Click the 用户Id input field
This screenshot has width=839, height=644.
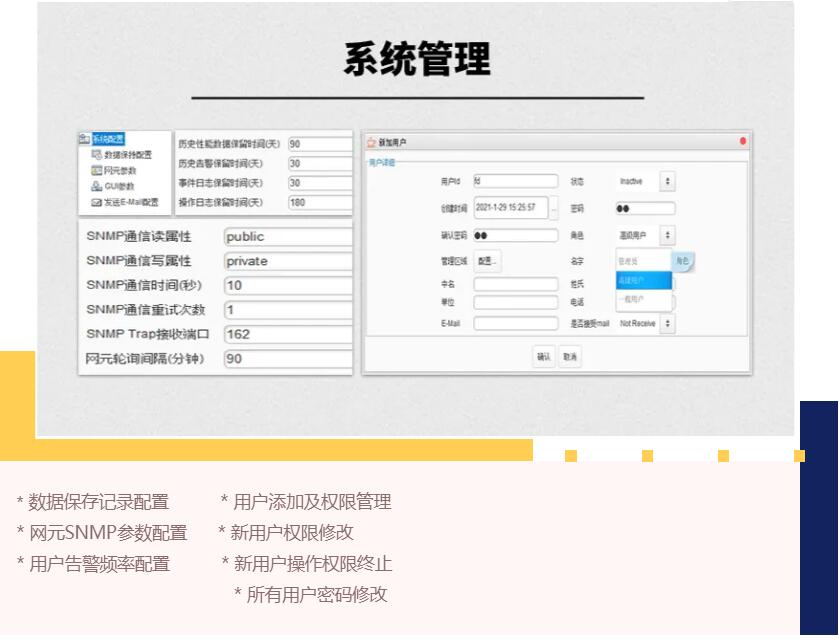(515, 182)
